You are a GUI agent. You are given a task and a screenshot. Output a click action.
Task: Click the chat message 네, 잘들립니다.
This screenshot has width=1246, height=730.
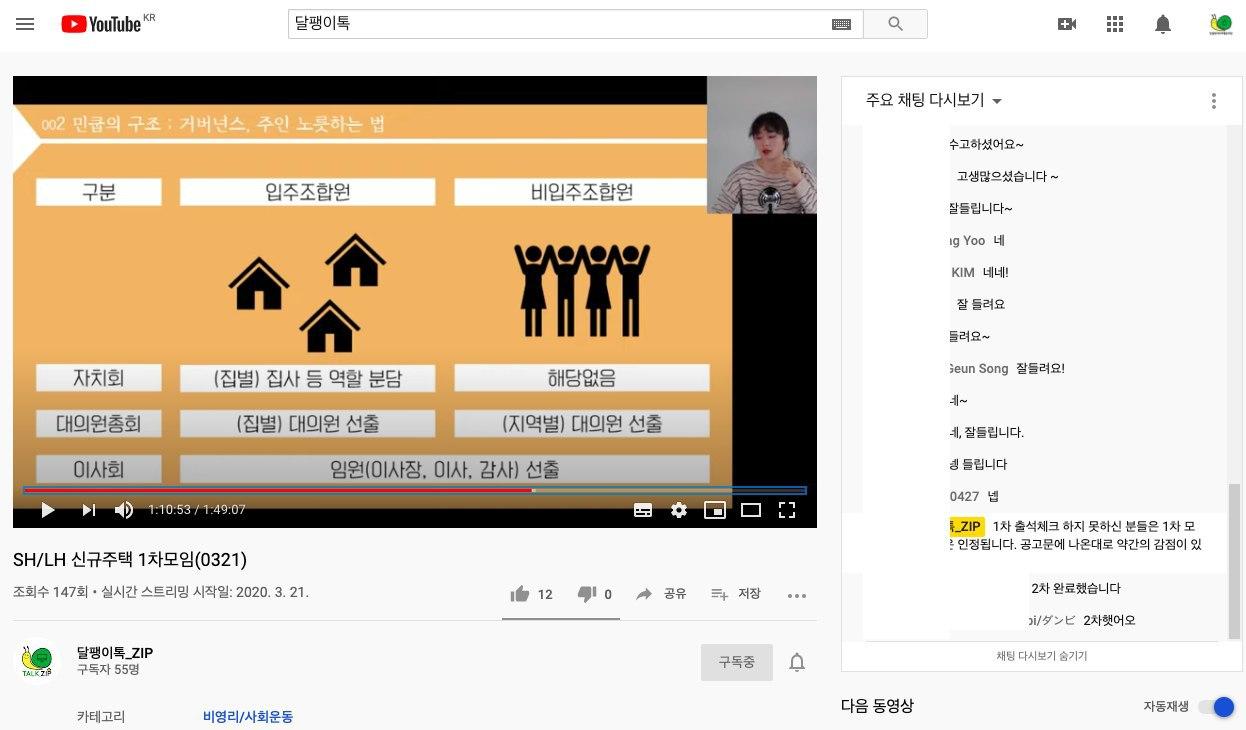(x=988, y=432)
